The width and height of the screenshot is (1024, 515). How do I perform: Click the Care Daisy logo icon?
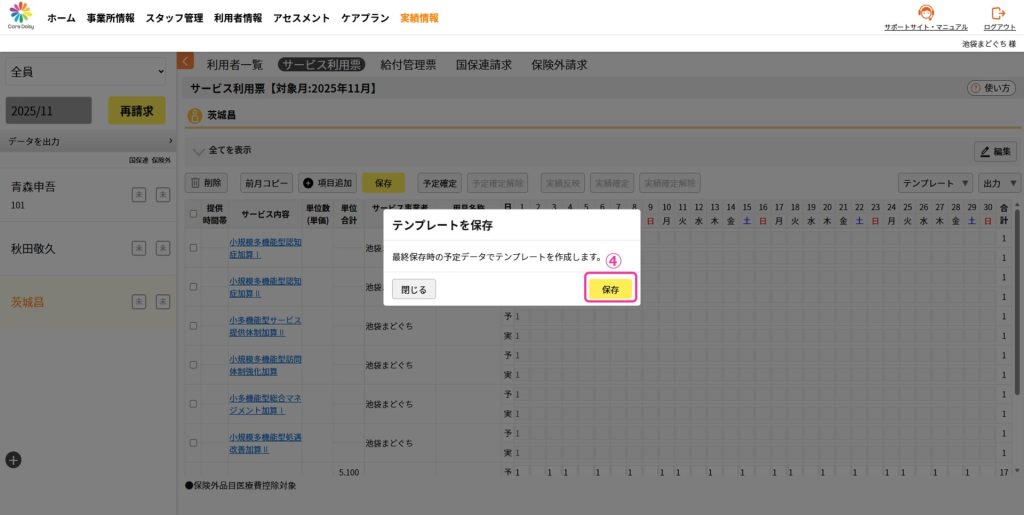point(21,15)
